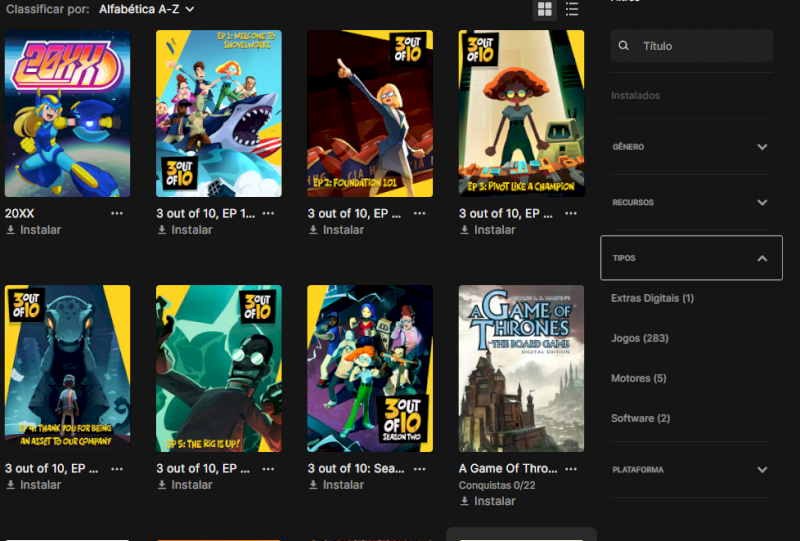
Task: Open three-dot menu for 3 out of 10 Season Two
Action: tap(420, 468)
